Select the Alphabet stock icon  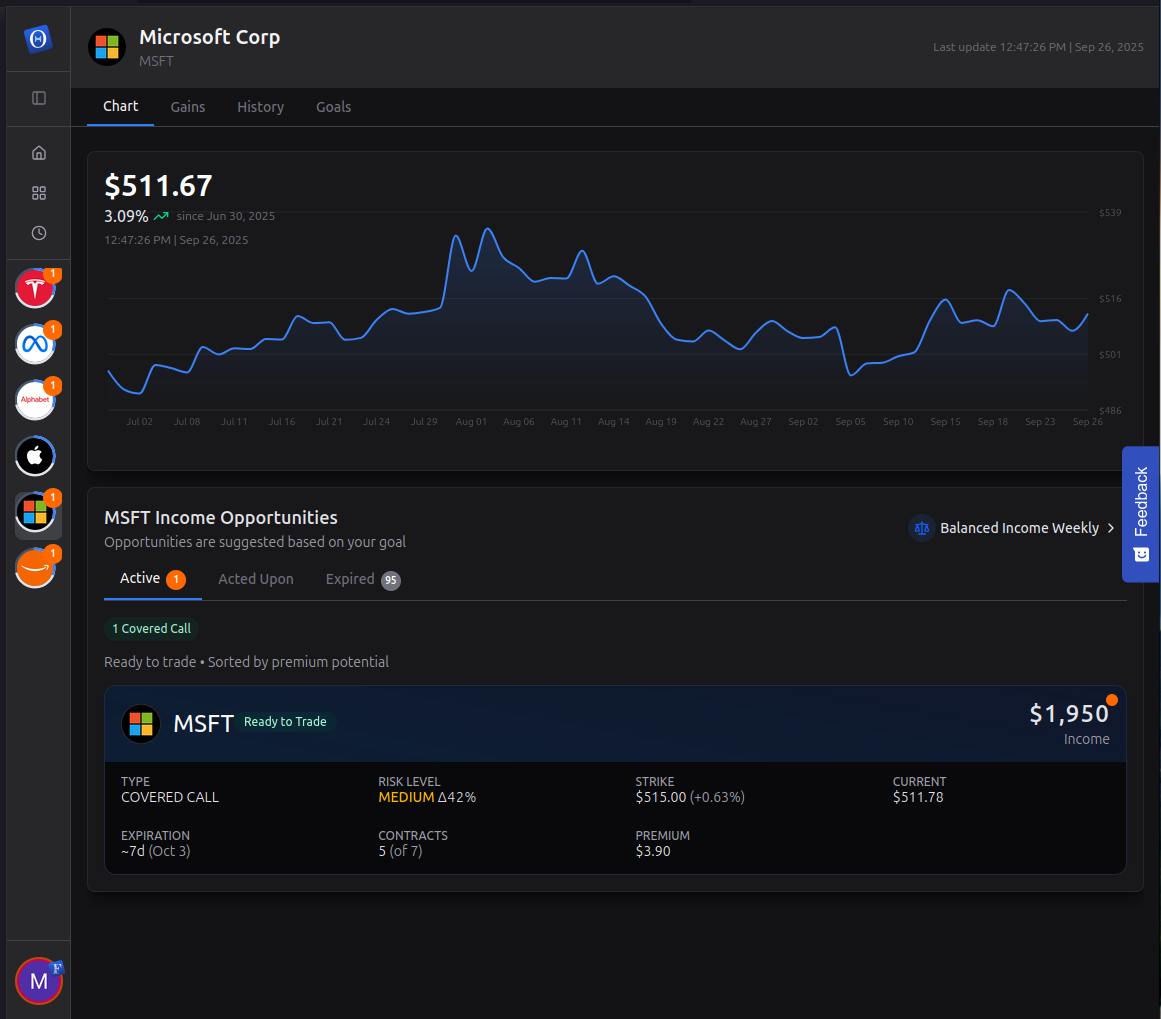click(35, 401)
